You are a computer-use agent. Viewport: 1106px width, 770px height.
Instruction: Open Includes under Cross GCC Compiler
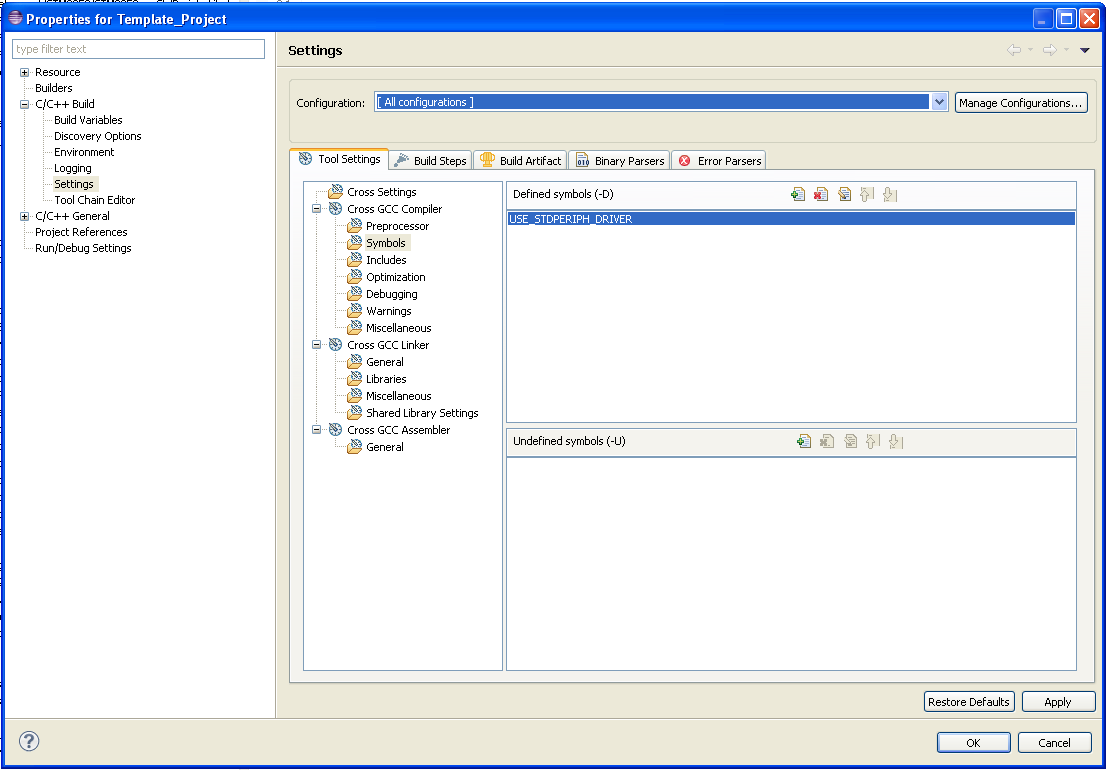(386, 260)
